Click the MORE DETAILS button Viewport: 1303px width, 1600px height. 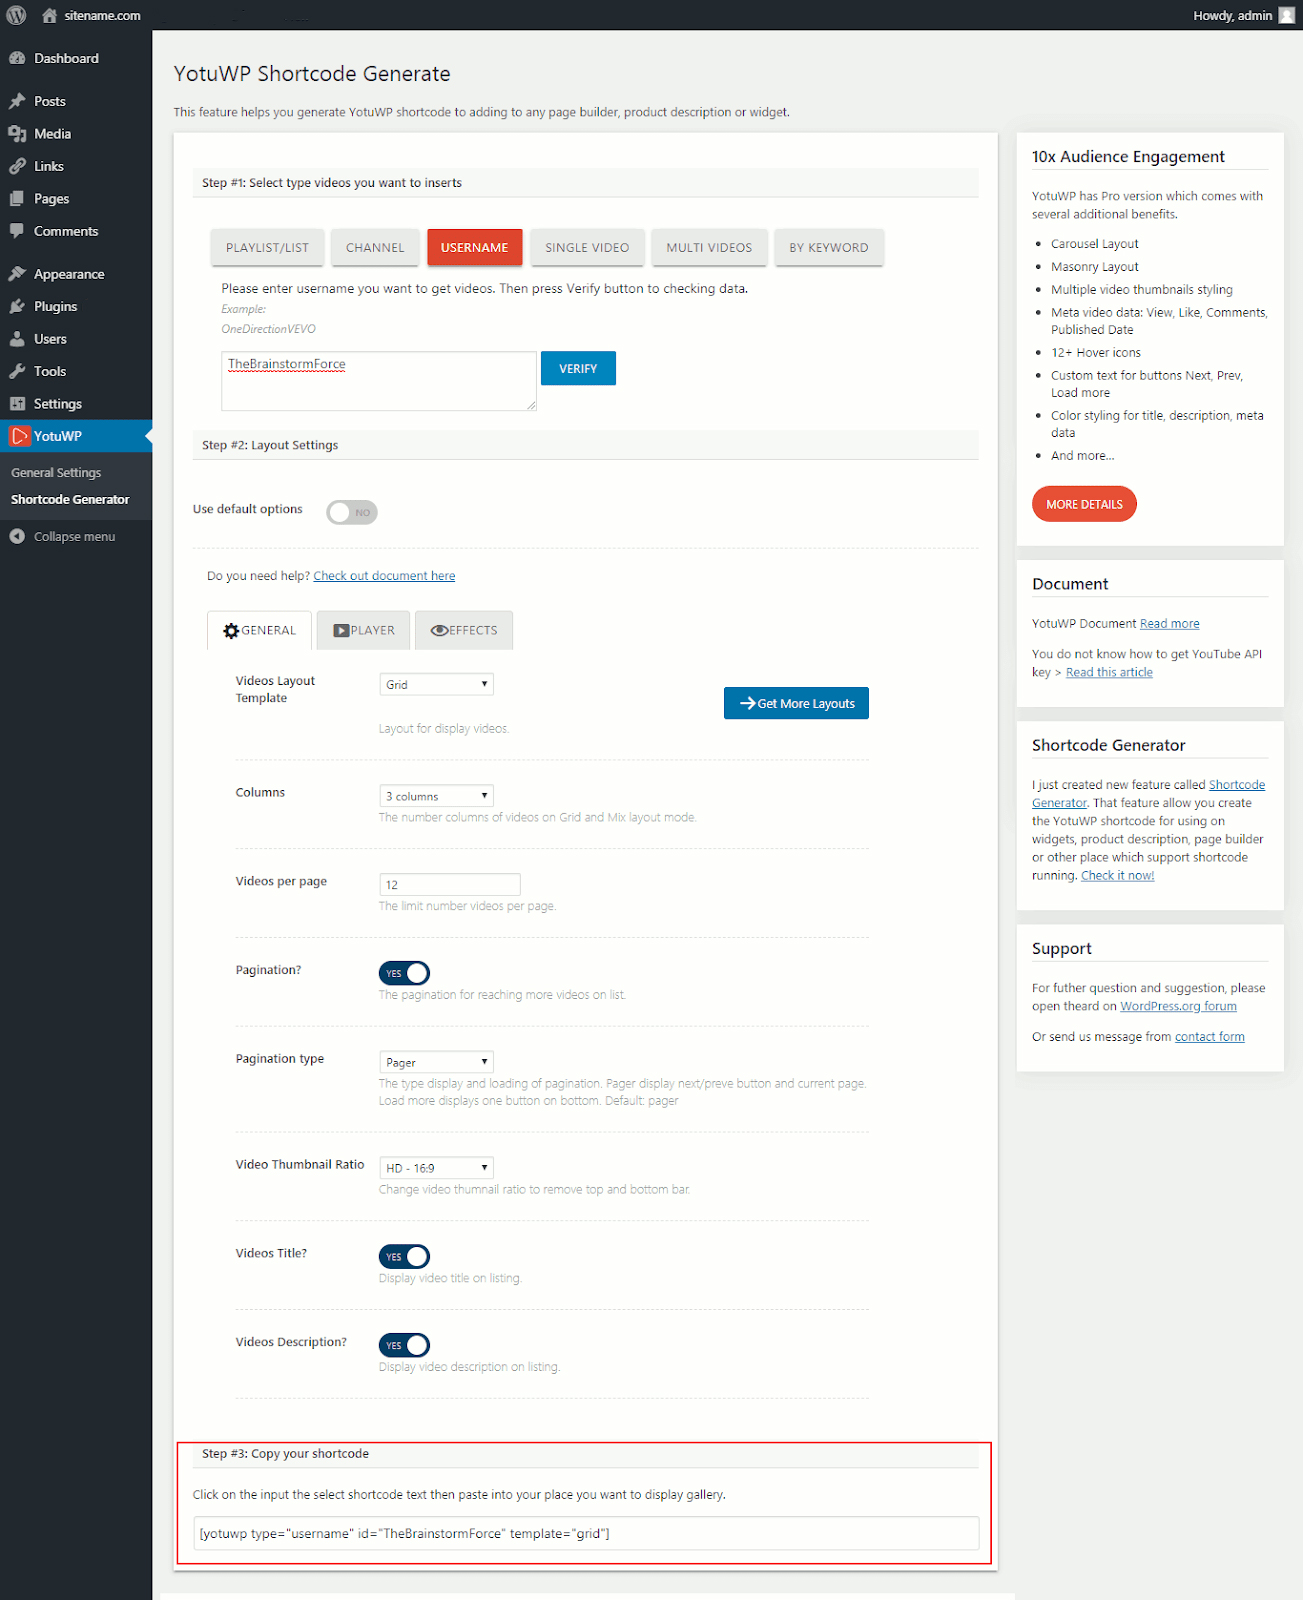pyautogui.click(x=1084, y=504)
